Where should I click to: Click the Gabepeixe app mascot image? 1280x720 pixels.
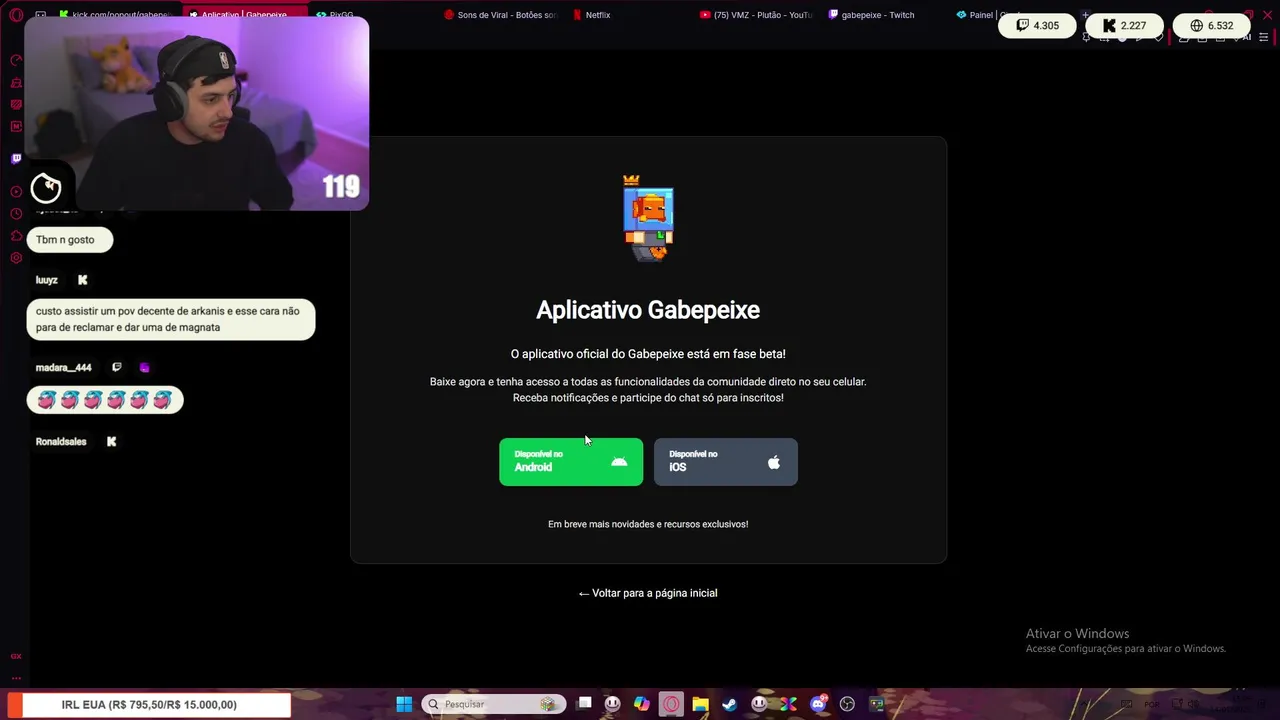point(648,218)
